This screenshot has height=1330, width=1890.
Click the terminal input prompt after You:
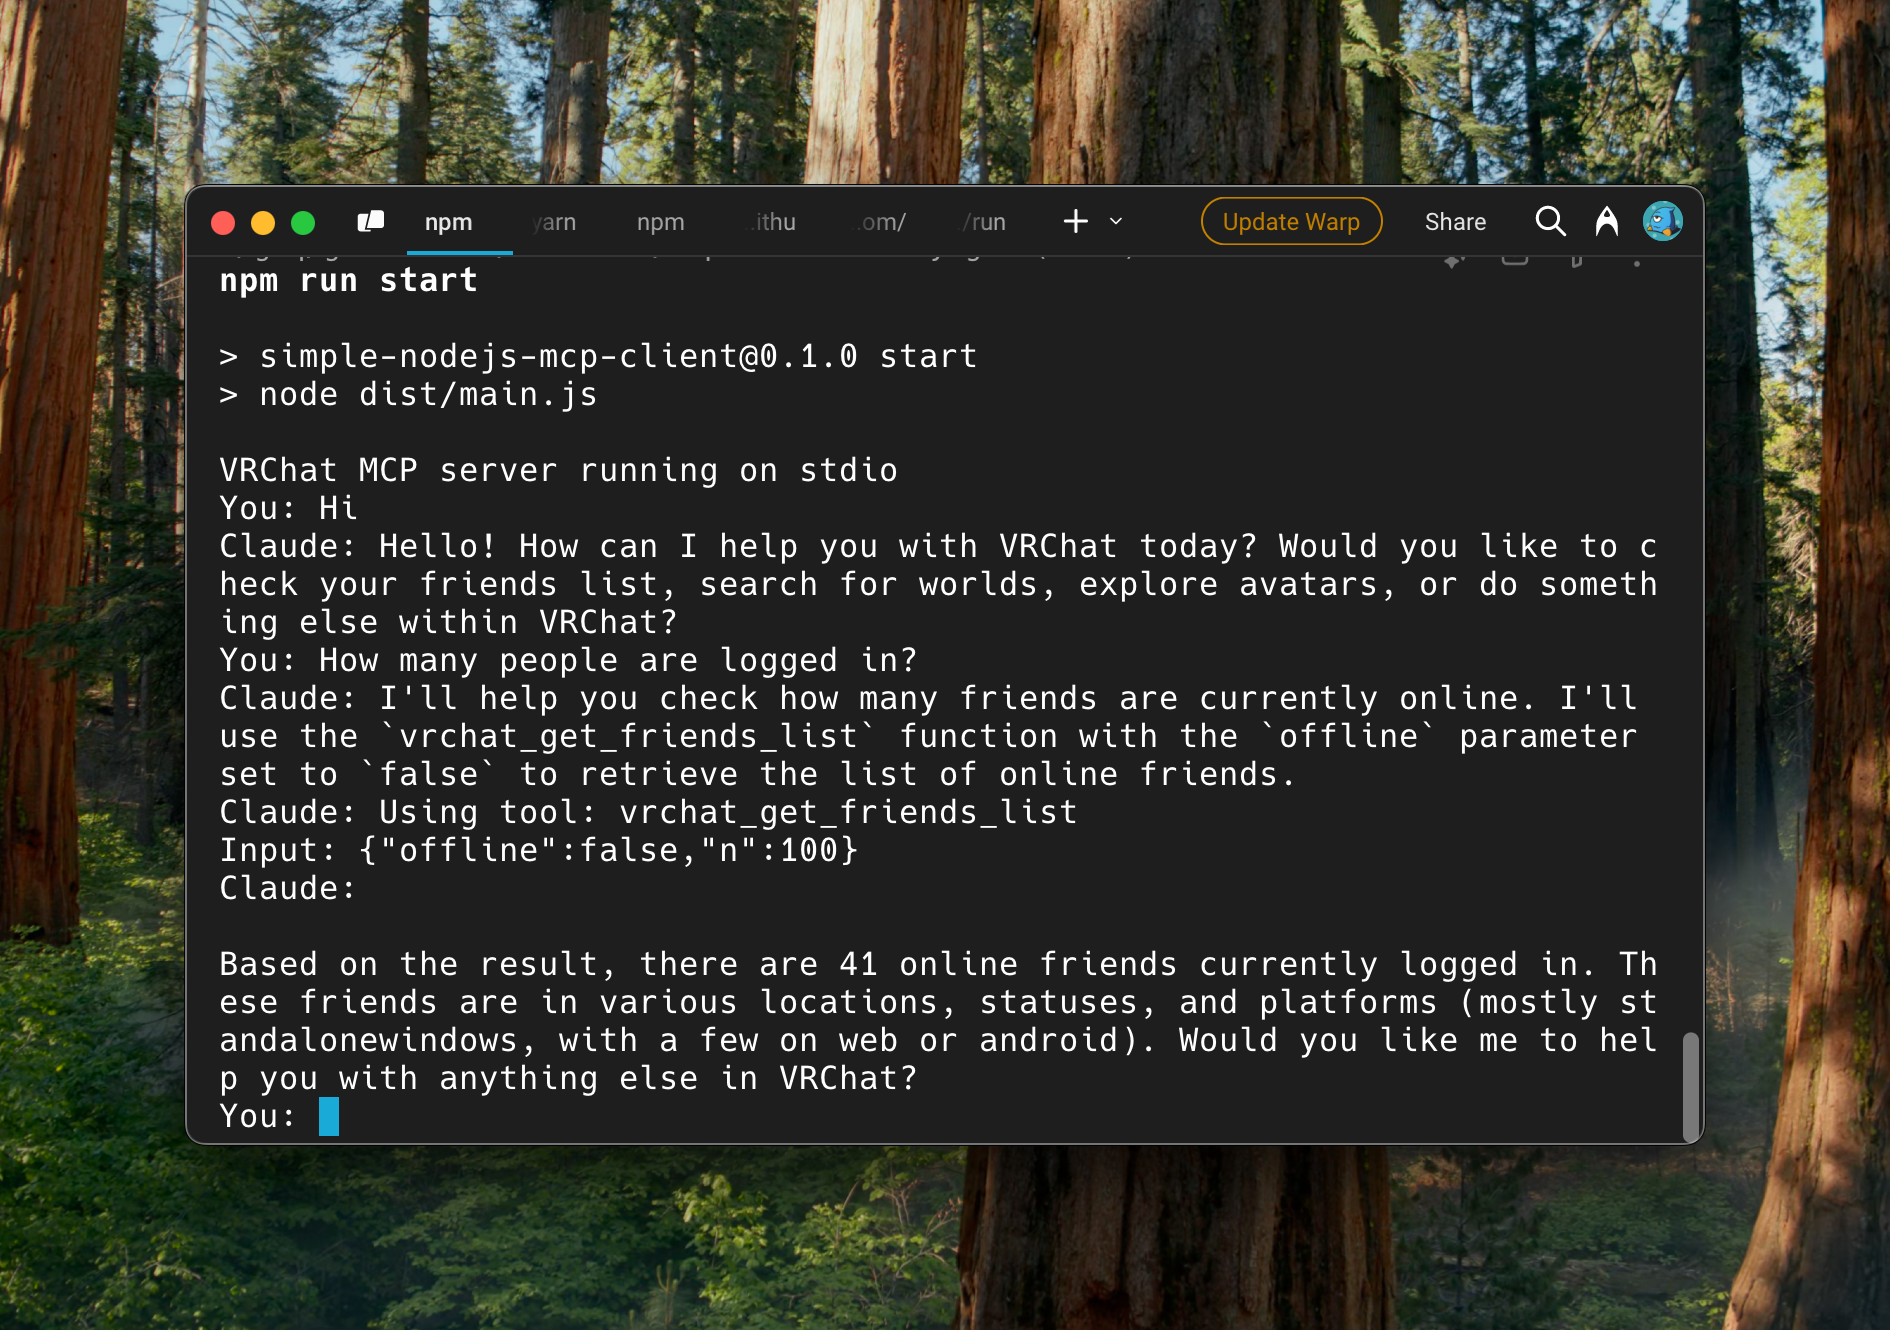(328, 1116)
